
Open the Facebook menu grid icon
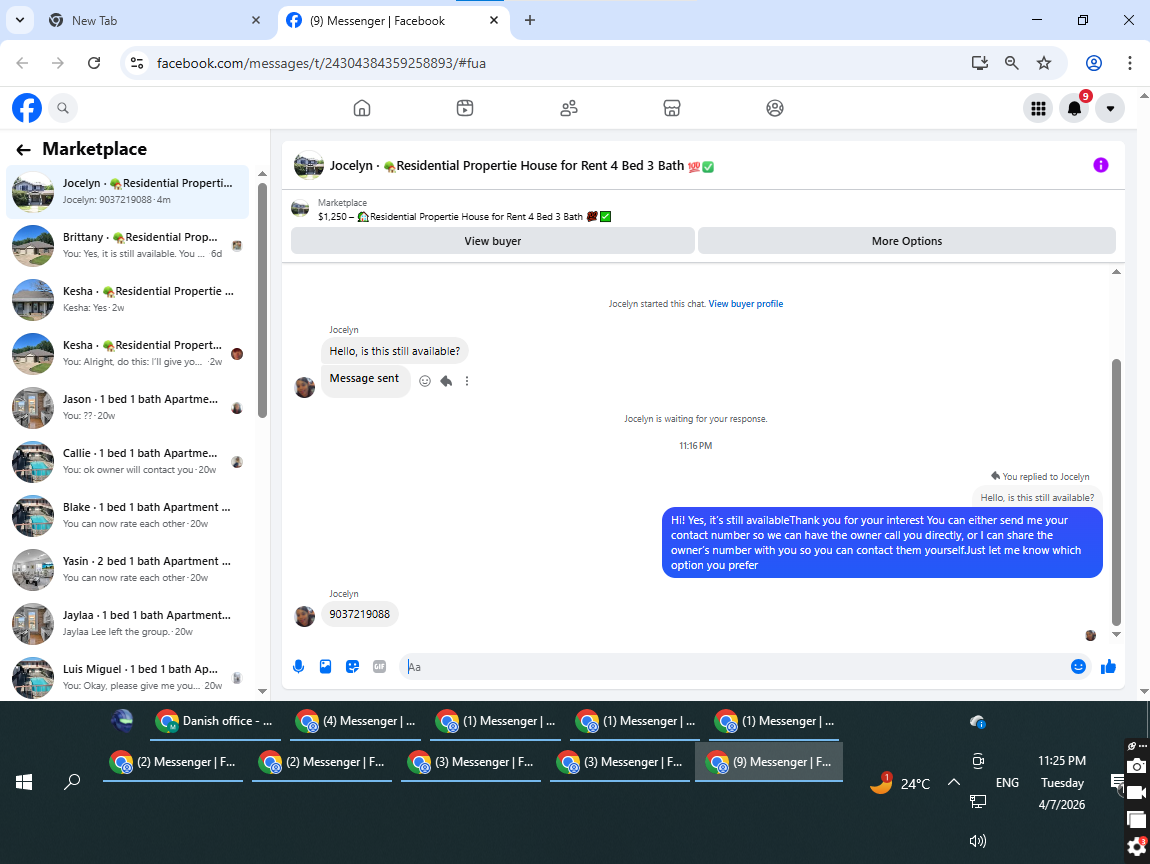point(1038,109)
